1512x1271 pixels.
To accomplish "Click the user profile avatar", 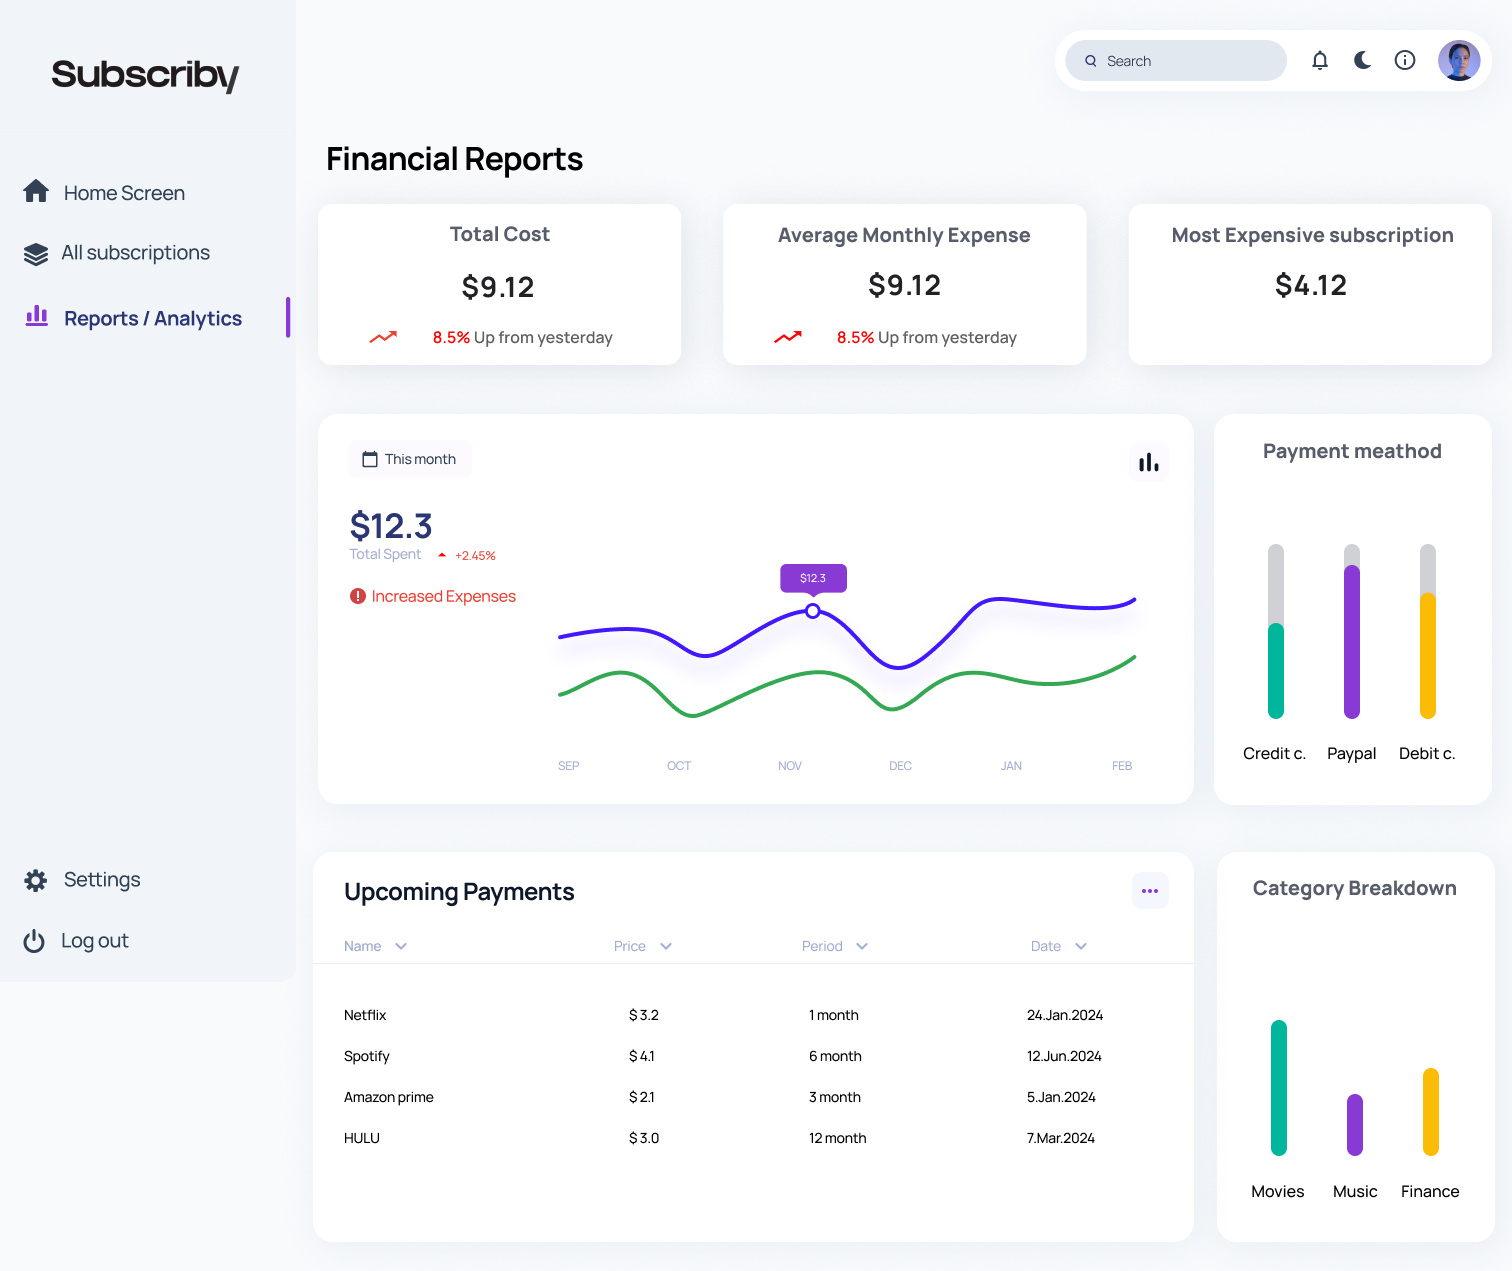I will coord(1459,60).
